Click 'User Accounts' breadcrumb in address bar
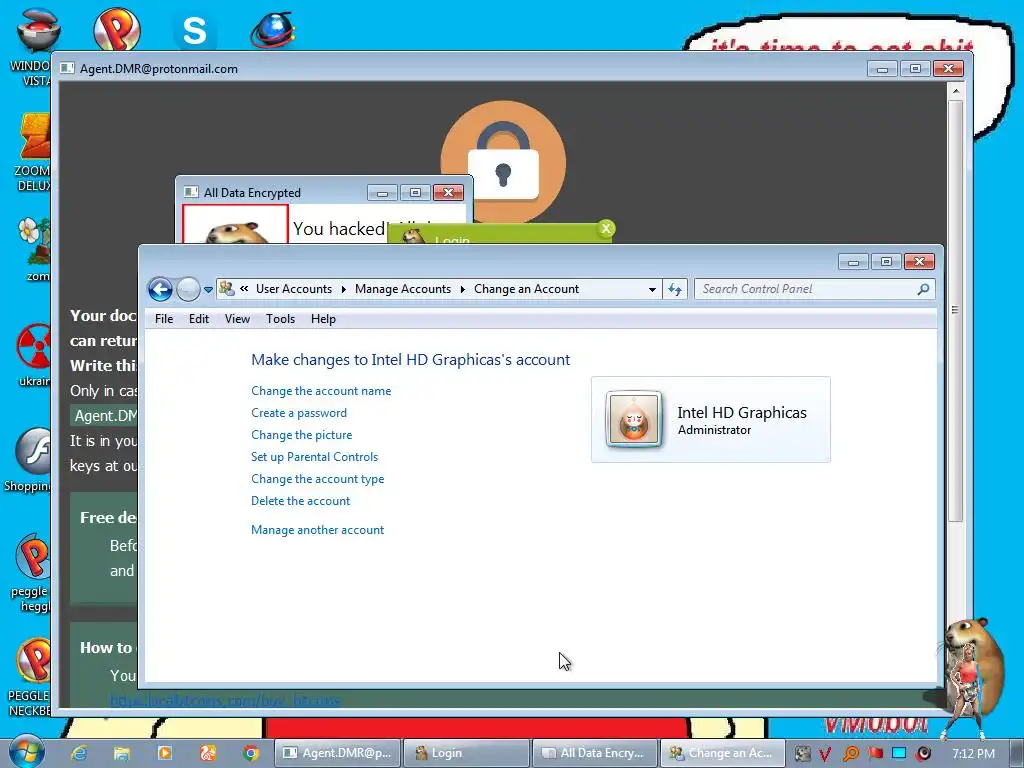This screenshot has width=1024, height=768. click(294, 289)
